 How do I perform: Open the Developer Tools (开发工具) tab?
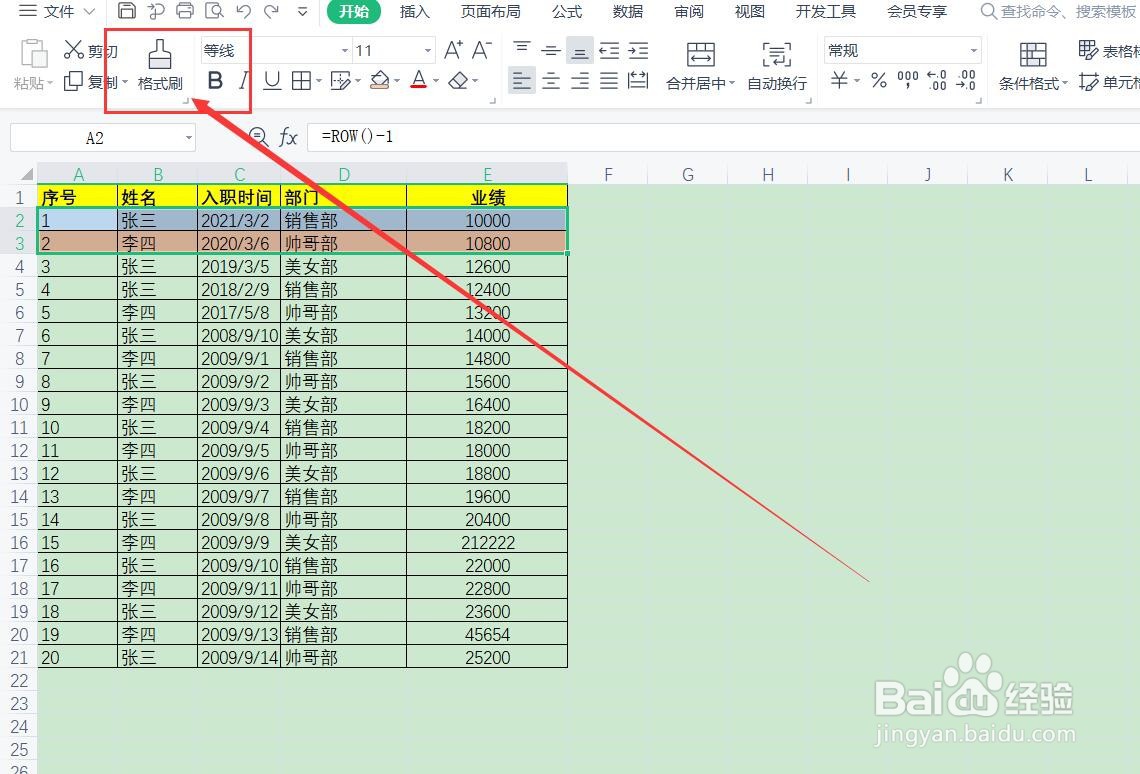(x=825, y=12)
